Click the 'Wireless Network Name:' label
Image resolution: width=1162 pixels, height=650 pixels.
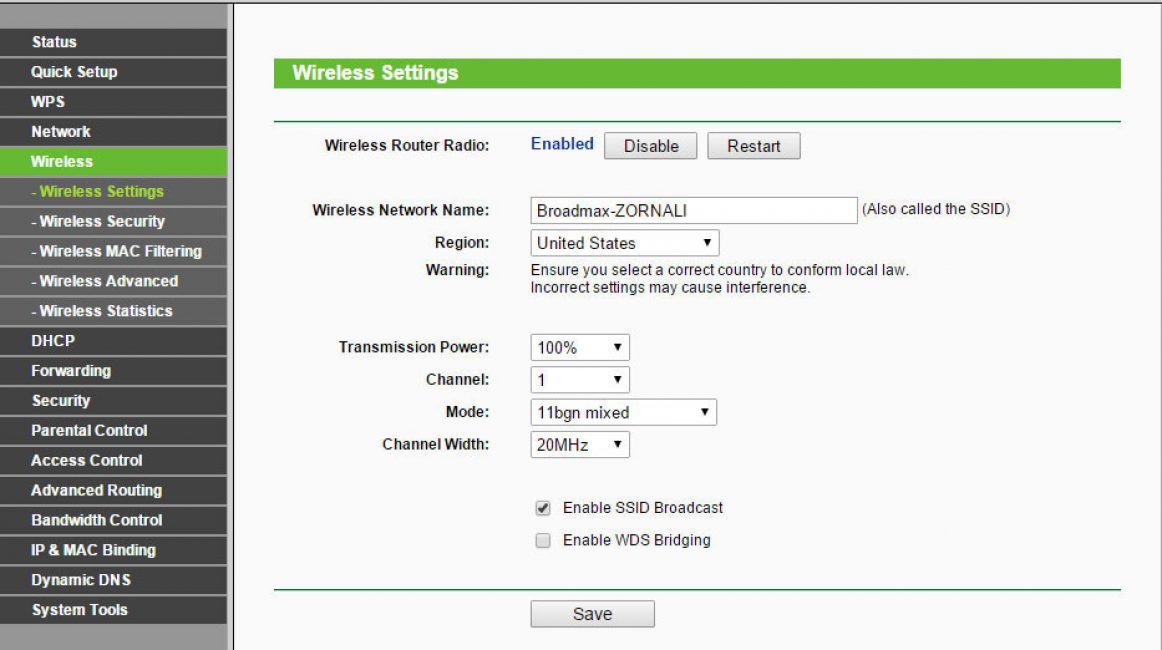coord(400,210)
